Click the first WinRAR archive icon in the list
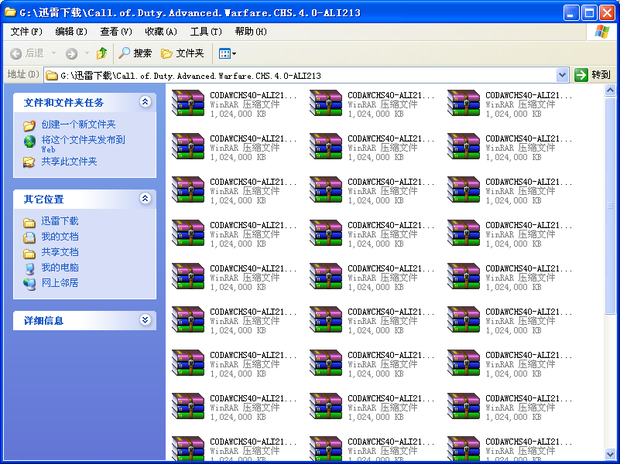The height and width of the screenshot is (464, 620). [187, 105]
